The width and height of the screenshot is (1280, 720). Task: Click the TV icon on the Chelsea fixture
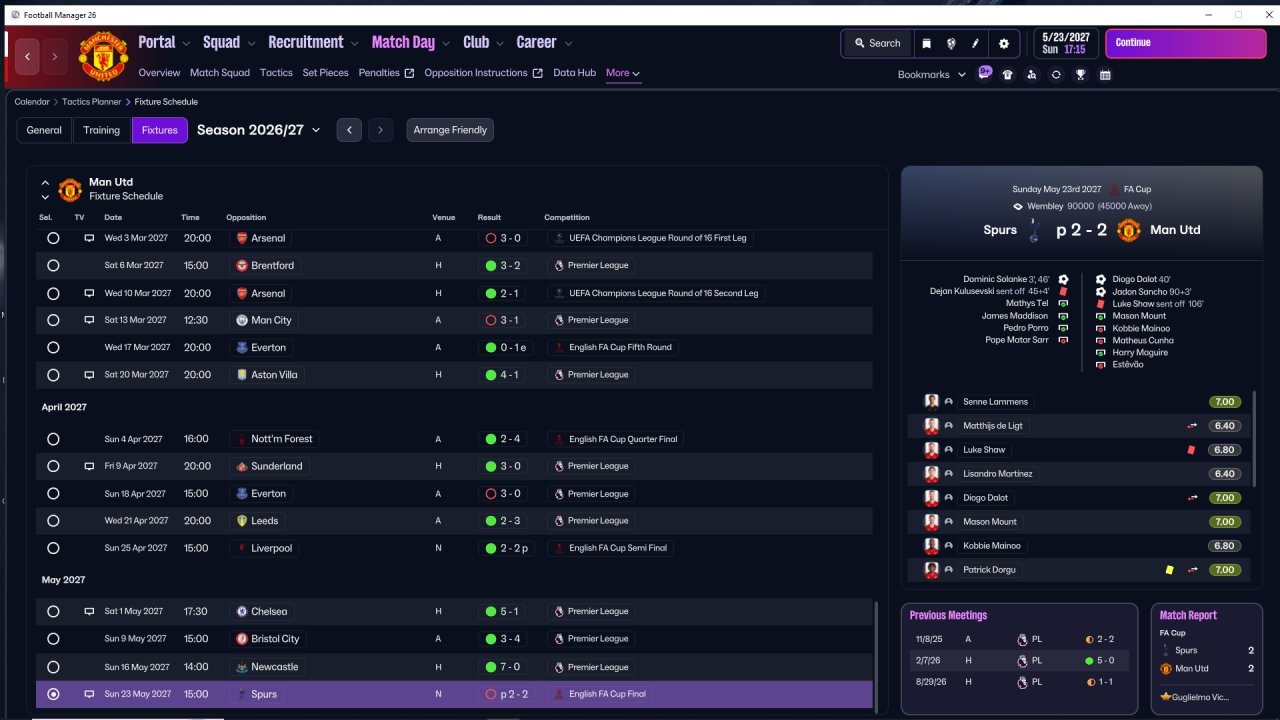89,612
